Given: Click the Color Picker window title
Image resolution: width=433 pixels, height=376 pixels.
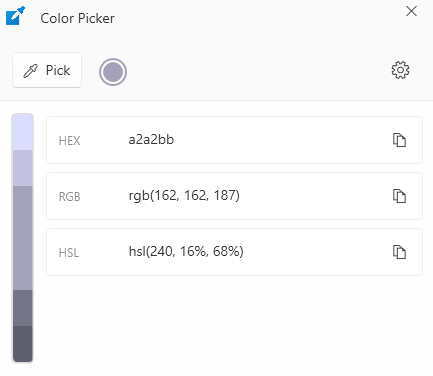Looking at the screenshot, I should pos(77,18).
